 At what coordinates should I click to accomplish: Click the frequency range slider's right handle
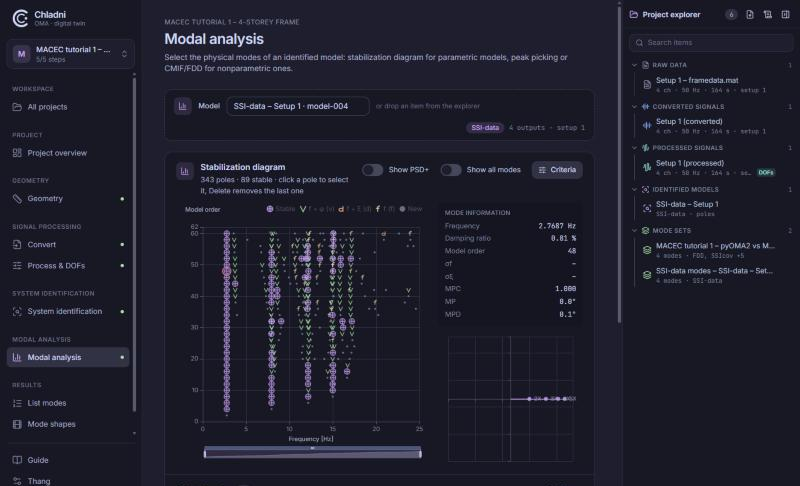pos(420,453)
